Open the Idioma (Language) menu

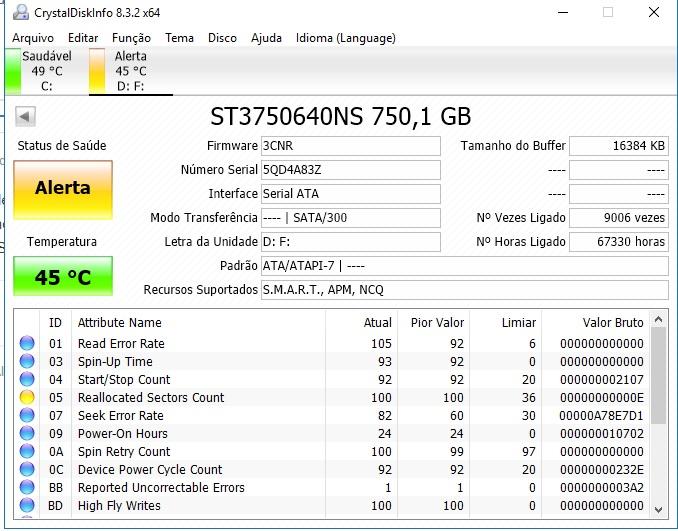[345, 38]
